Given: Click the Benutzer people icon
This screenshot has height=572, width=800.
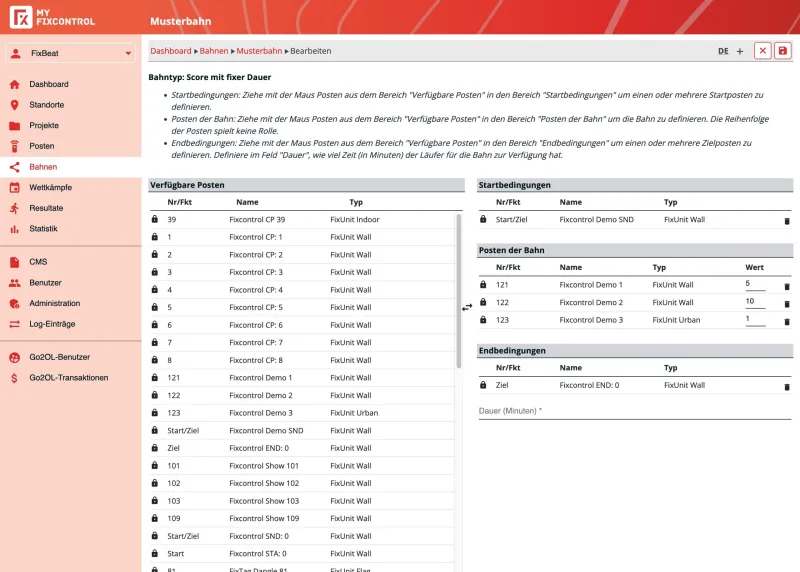Looking at the screenshot, I should click(x=14, y=283).
